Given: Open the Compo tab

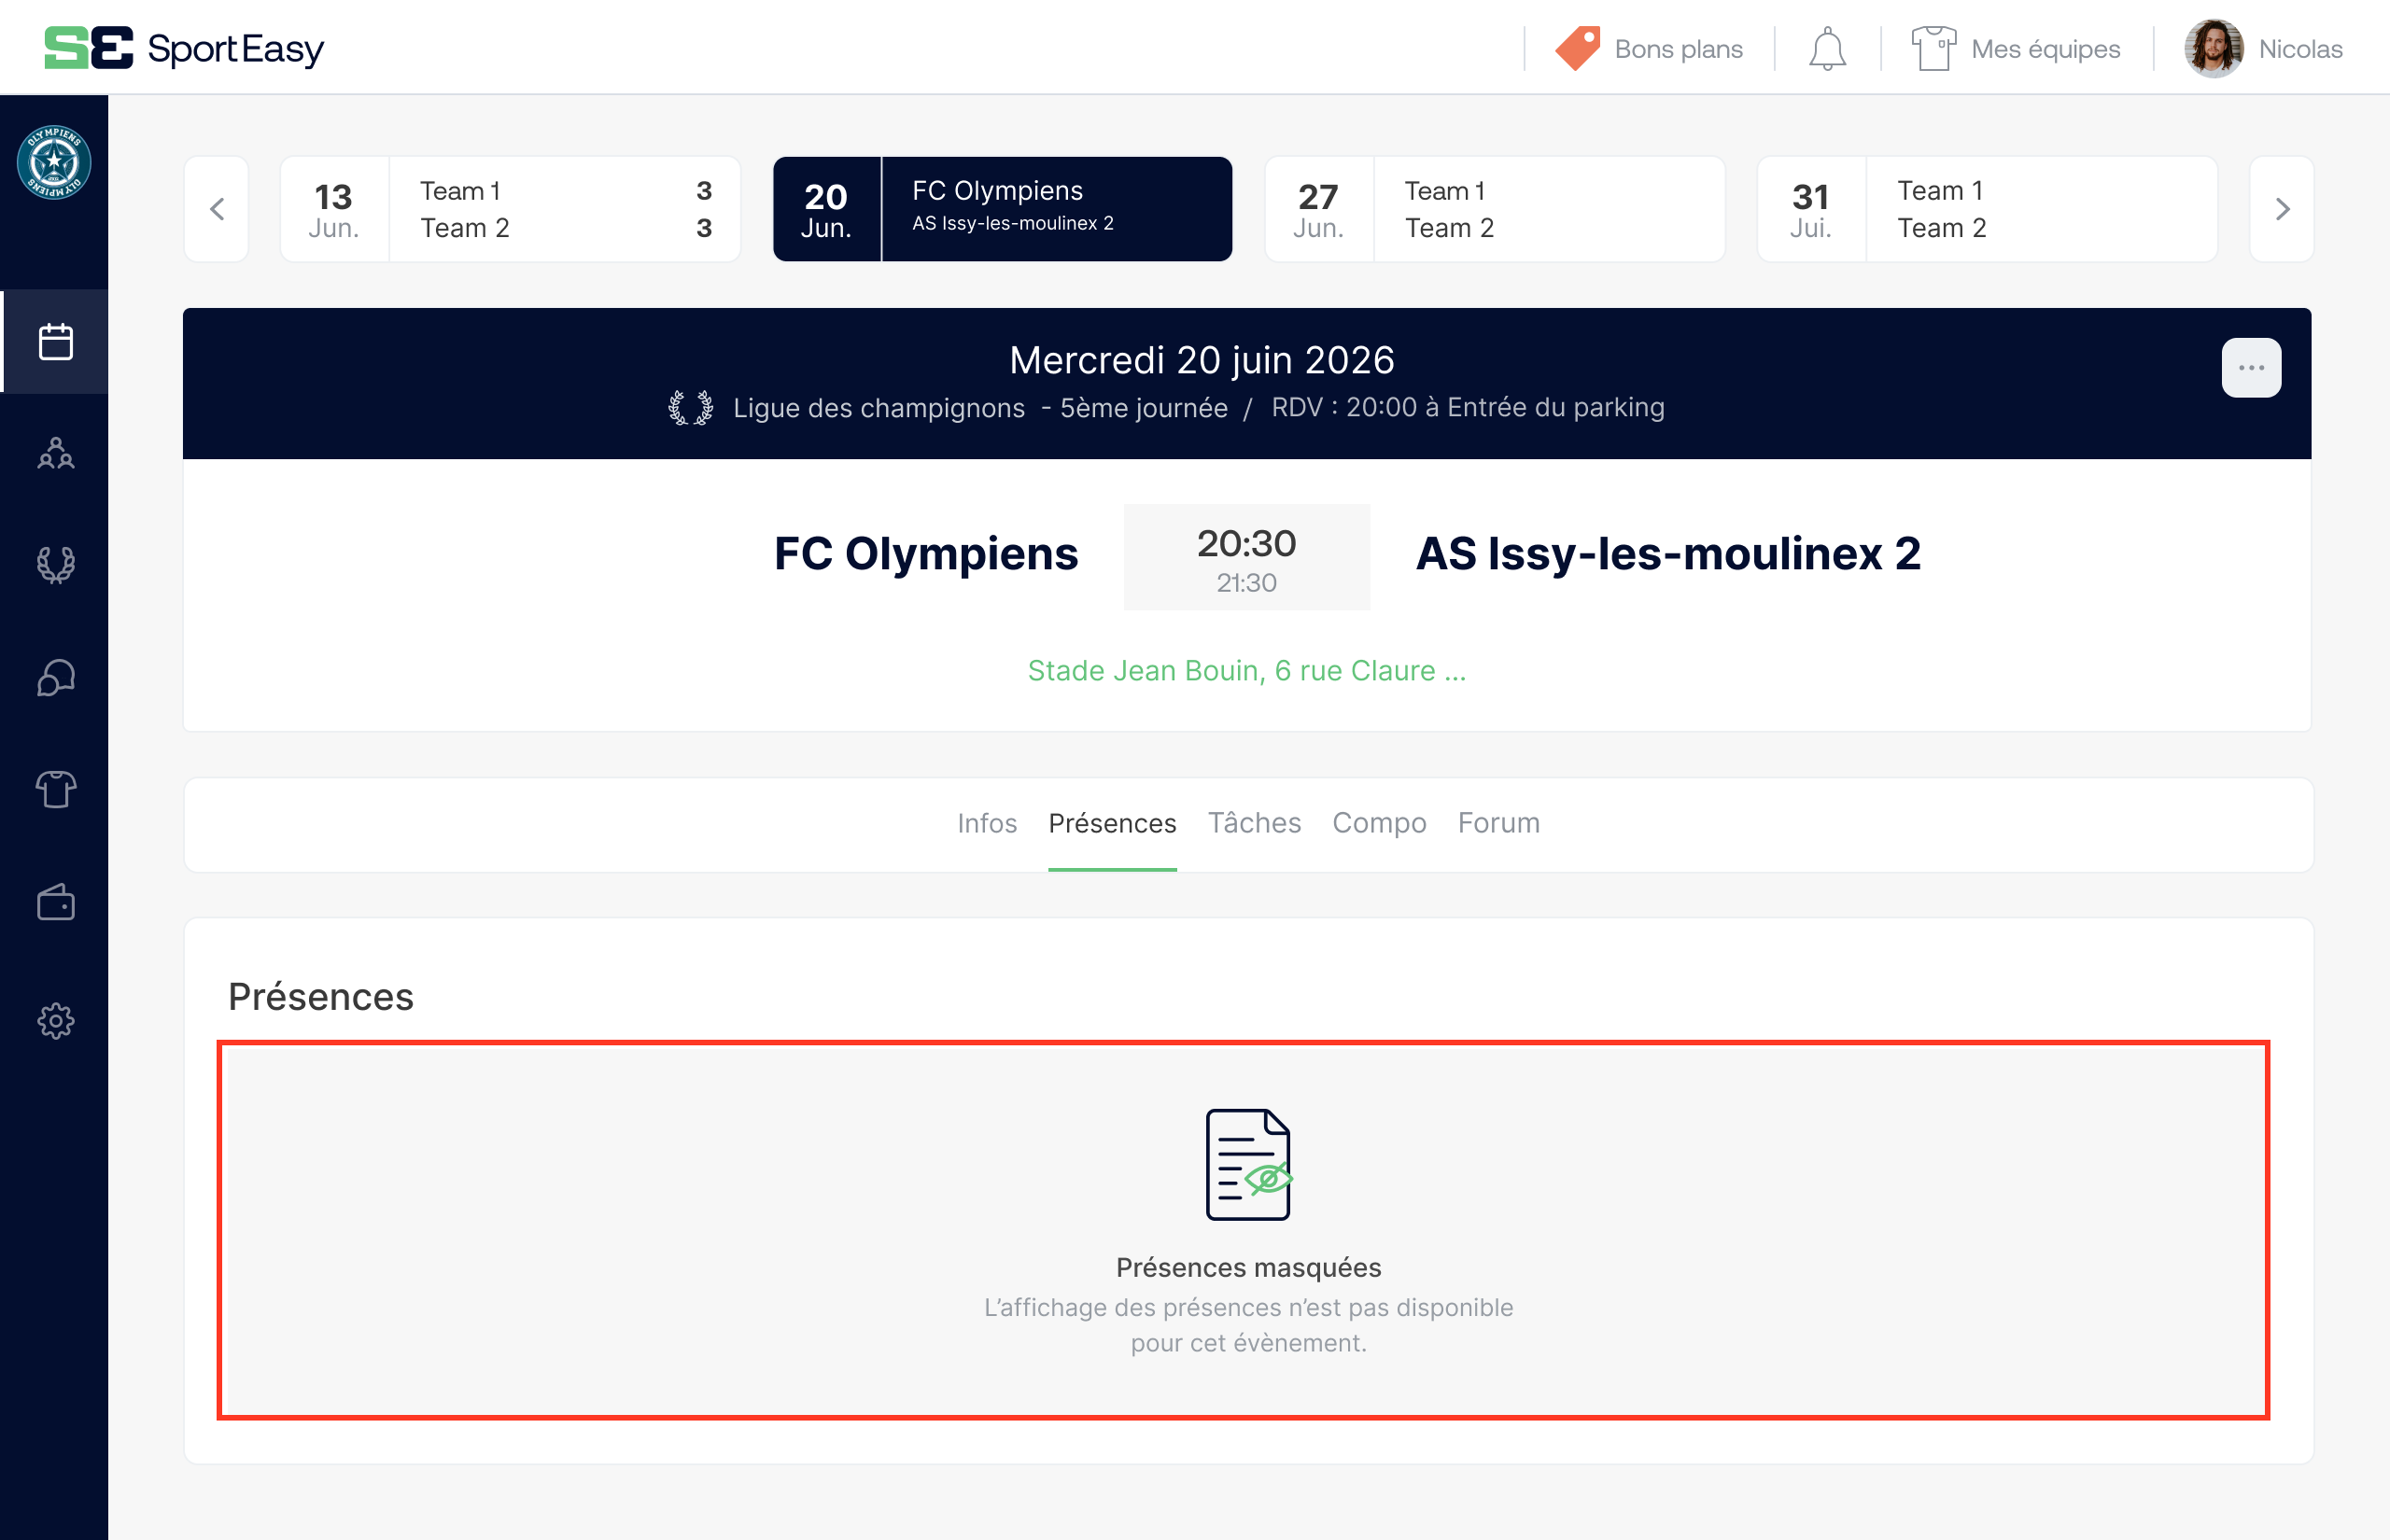Looking at the screenshot, I should 1379,823.
